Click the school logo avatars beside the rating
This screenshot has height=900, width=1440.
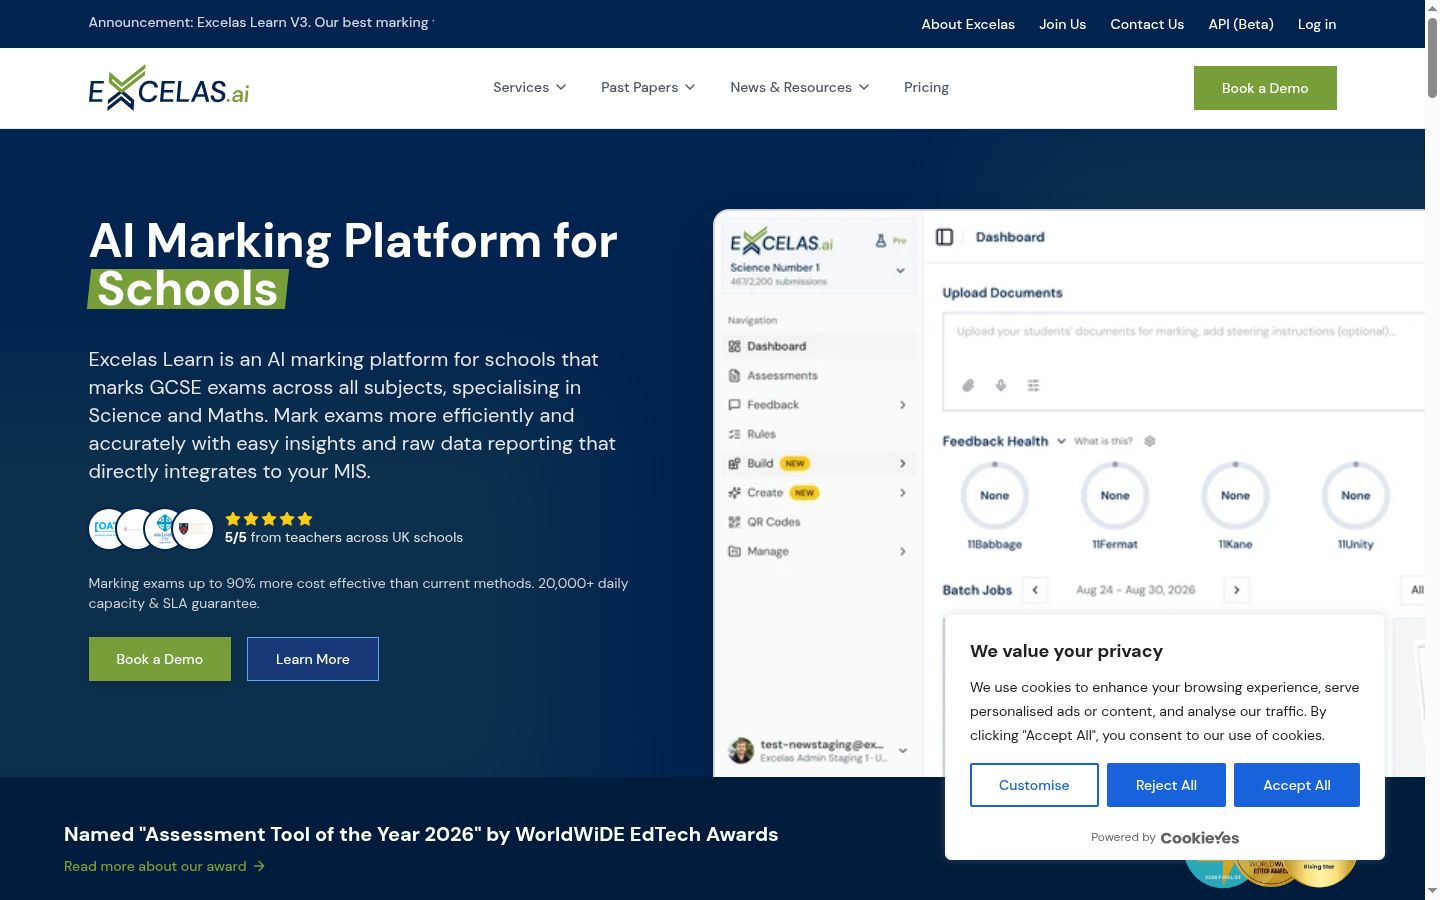151,529
